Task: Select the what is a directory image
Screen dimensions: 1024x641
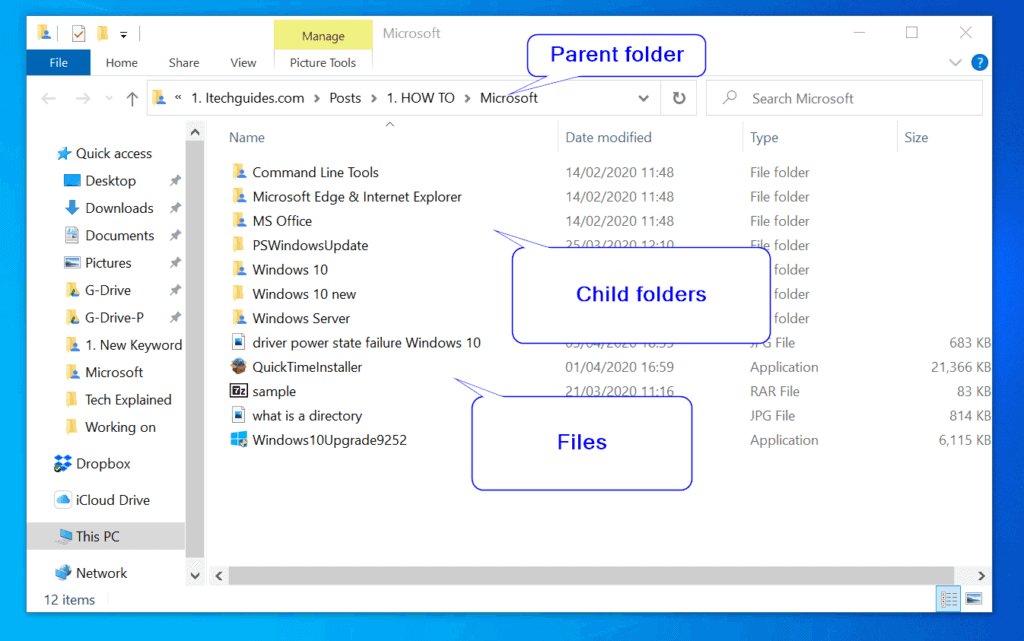Action: 296,416
